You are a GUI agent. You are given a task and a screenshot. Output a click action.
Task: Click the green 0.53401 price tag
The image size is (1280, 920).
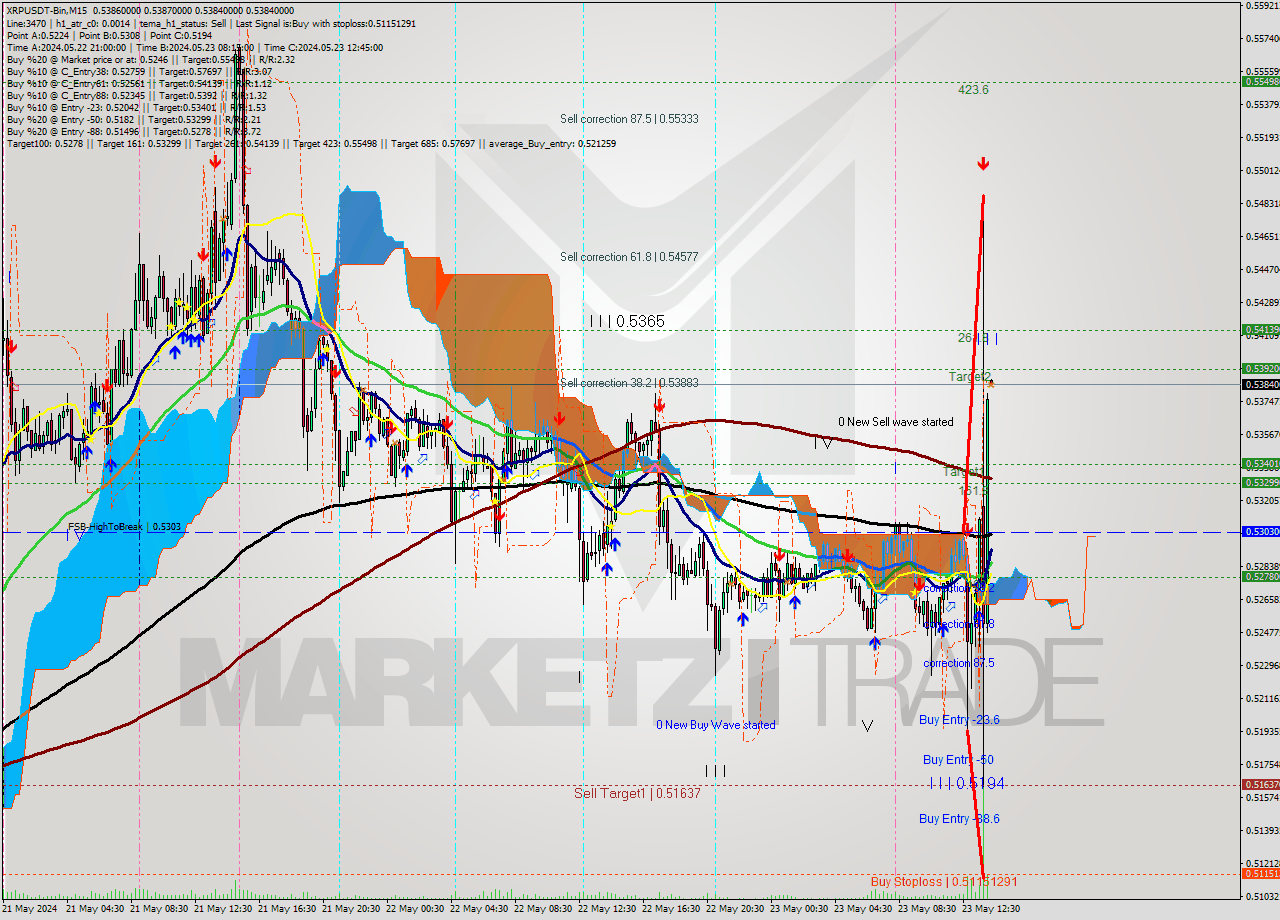coord(1260,463)
